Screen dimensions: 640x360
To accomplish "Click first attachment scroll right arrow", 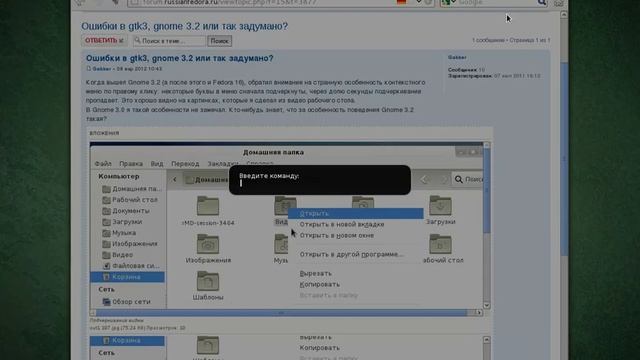I will tap(479, 313).
